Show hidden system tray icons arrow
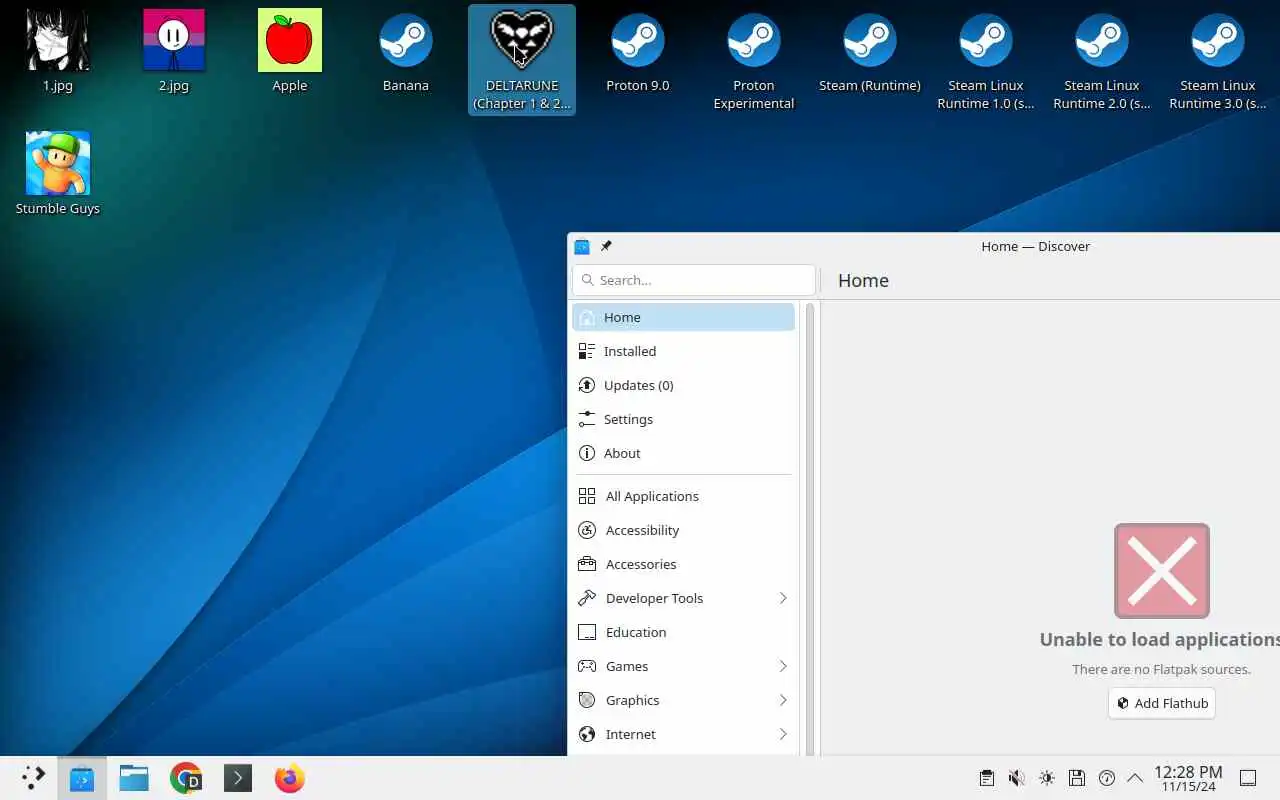The image size is (1280, 800). click(x=1135, y=778)
